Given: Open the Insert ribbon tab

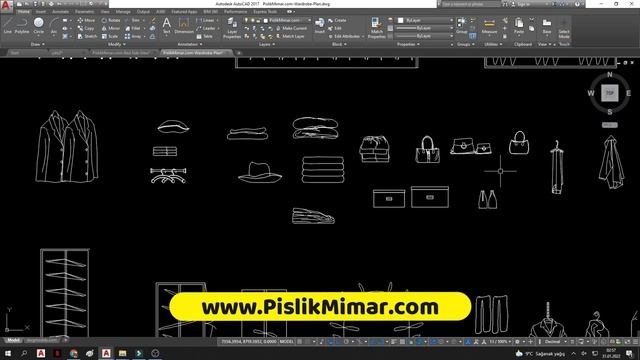Looking at the screenshot, I should [41, 12].
